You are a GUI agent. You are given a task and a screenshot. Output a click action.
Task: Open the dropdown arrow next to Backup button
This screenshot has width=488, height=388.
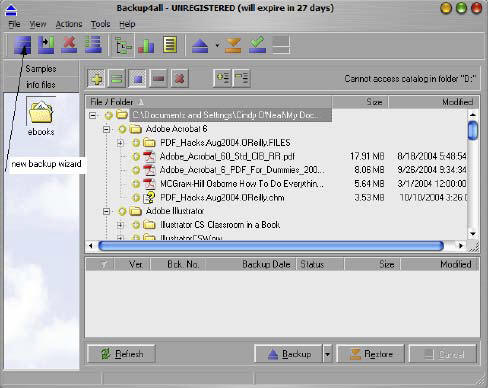[x=327, y=354]
